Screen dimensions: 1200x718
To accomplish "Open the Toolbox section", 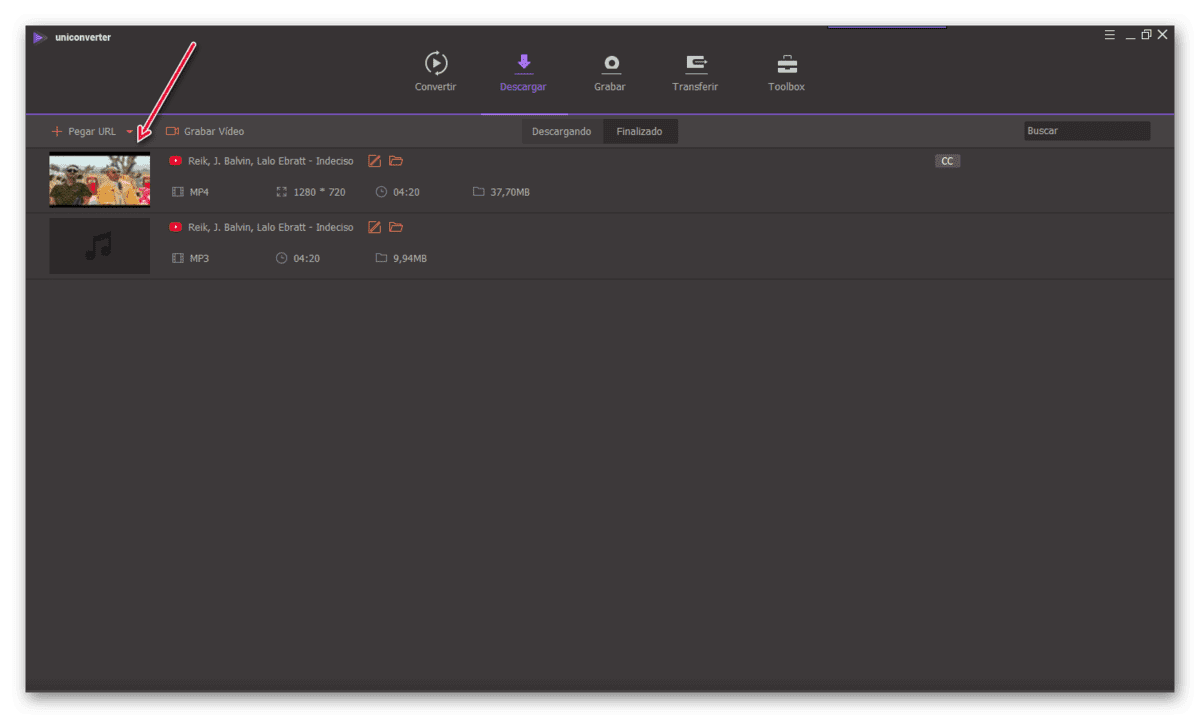I will (x=786, y=72).
